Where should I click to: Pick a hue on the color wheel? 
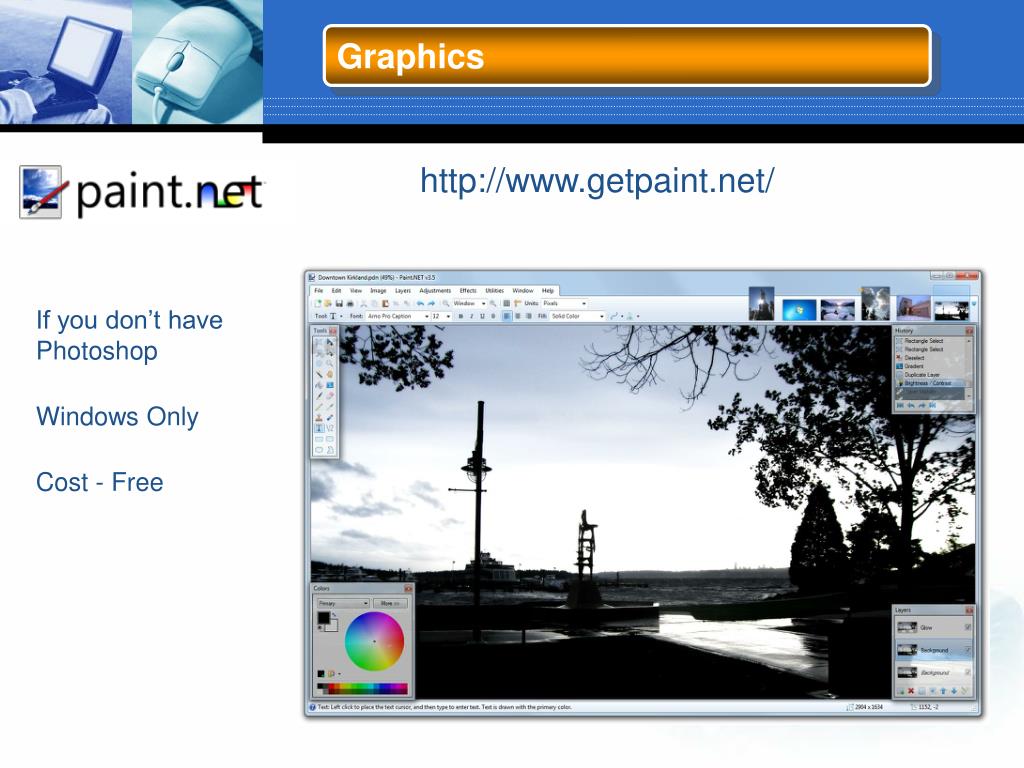pos(374,641)
